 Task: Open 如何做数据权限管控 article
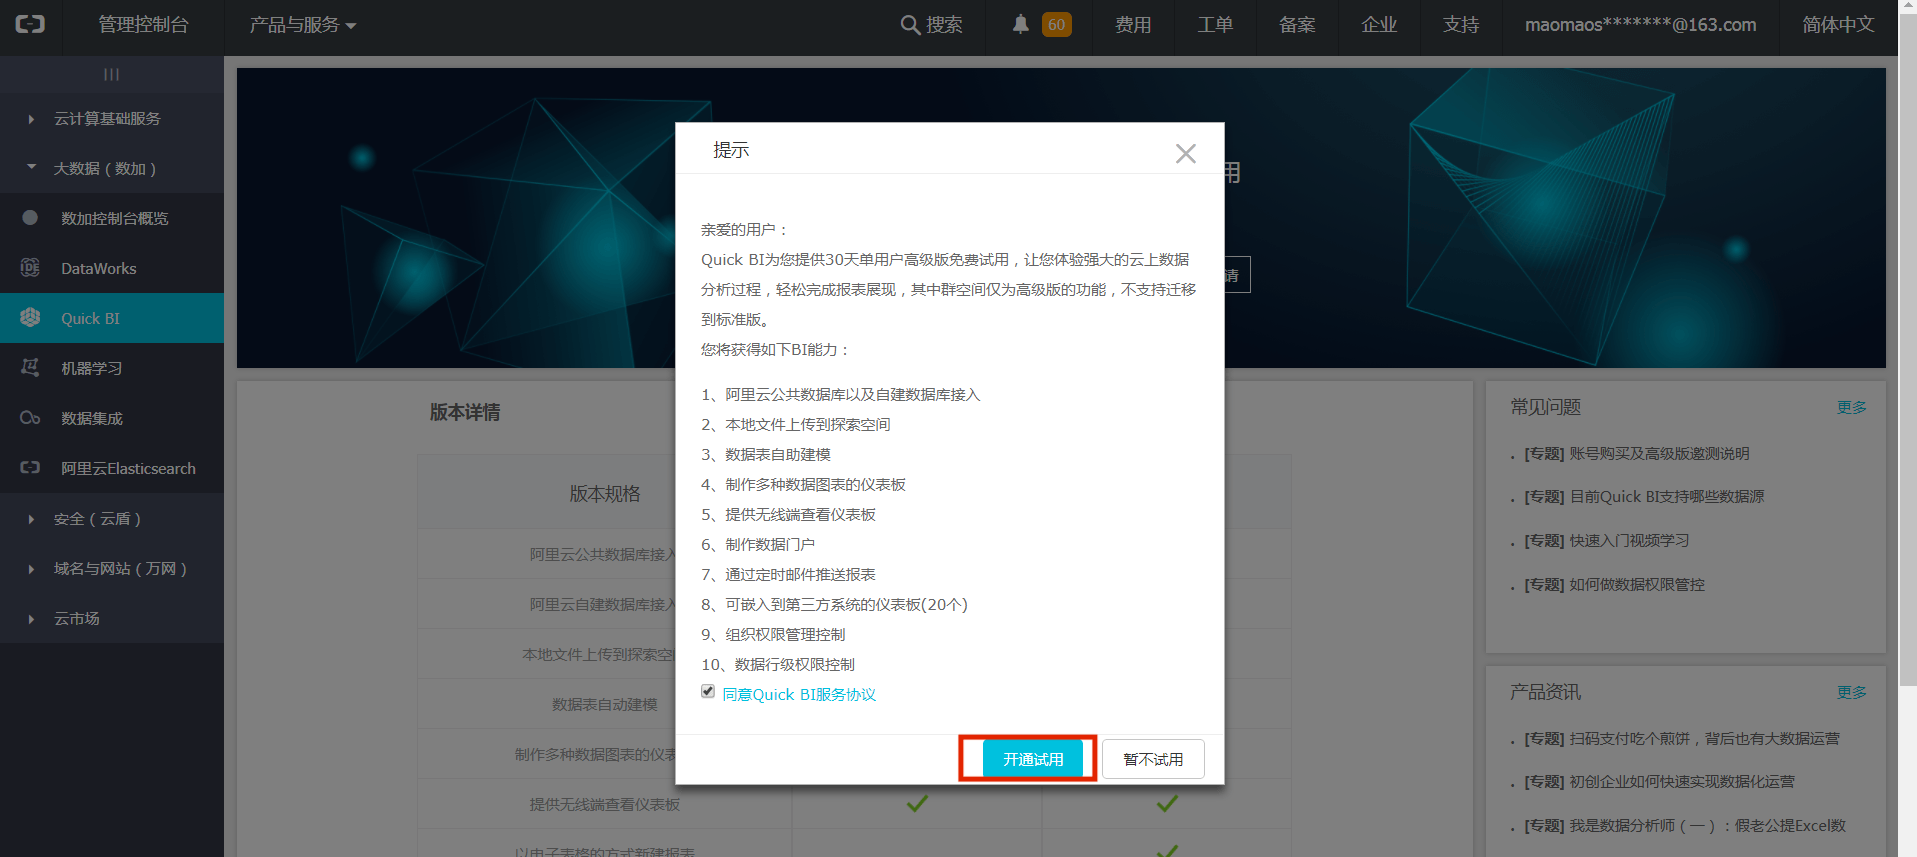tap(1614, 585)
